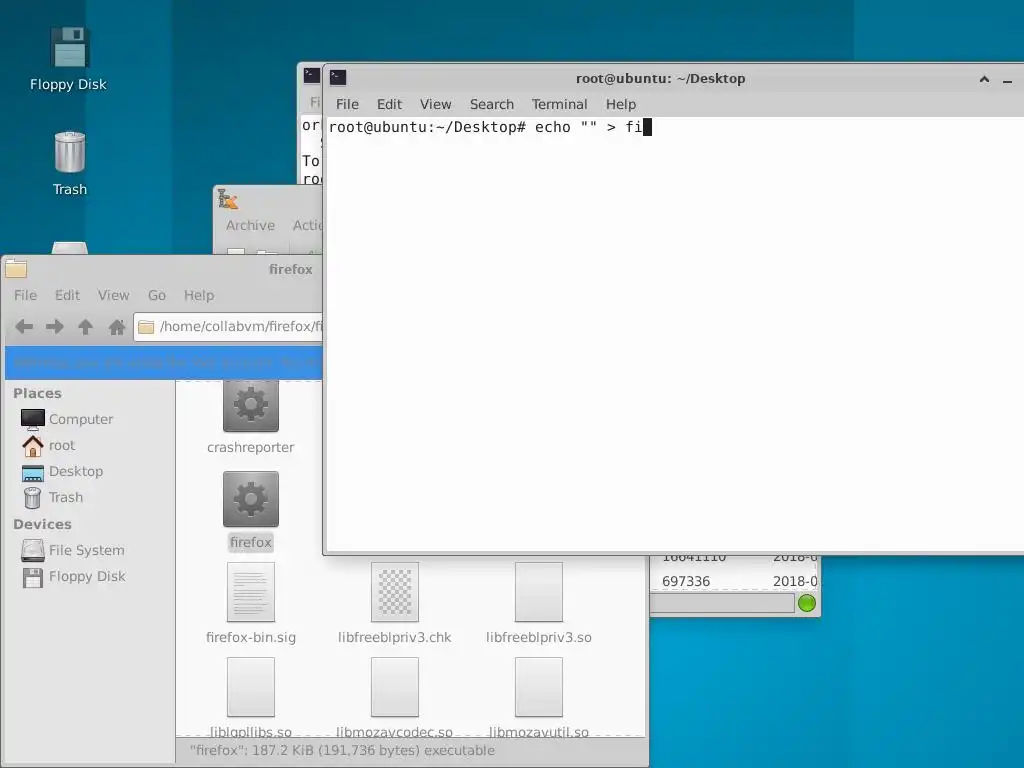Click the 697336 size cell in archive list
The width and height of the screenshot is (1024, 768).
point(686,581)
